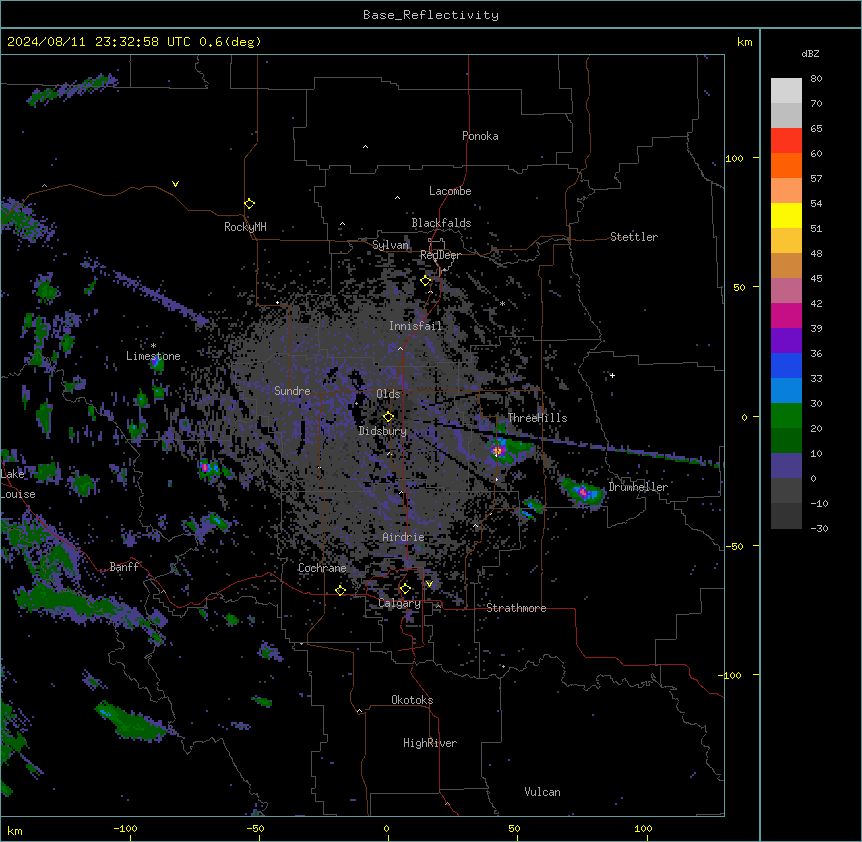Select the Sundre label
Screen dimensions: 862x842
coord(292,391)
